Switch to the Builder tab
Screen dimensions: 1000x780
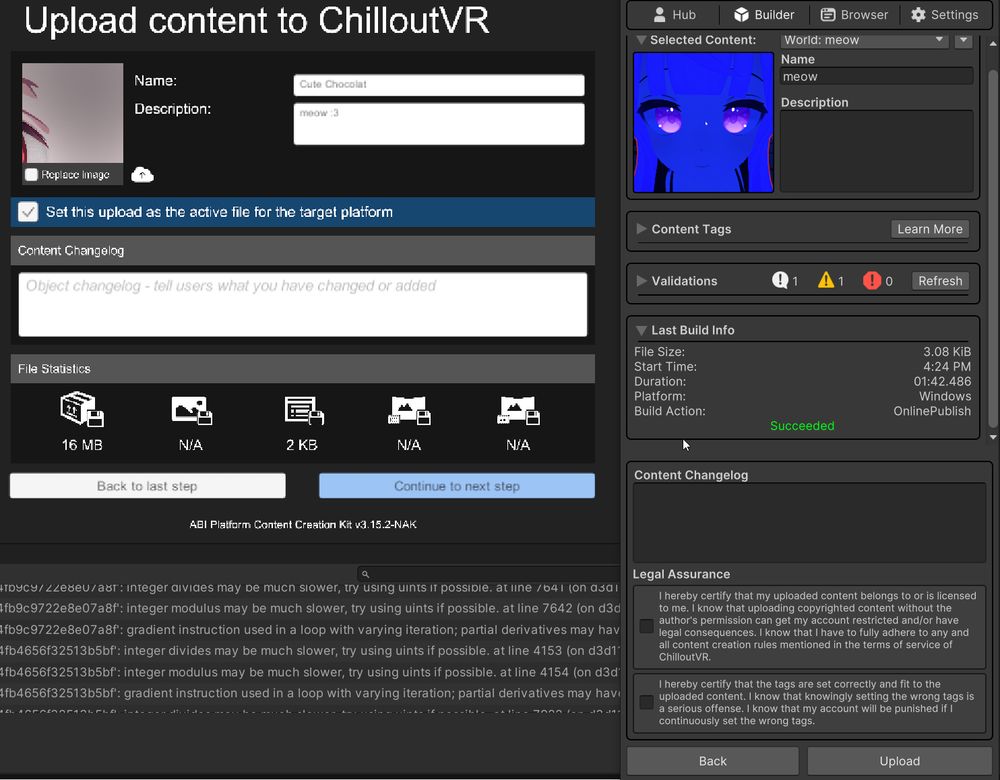764,15
